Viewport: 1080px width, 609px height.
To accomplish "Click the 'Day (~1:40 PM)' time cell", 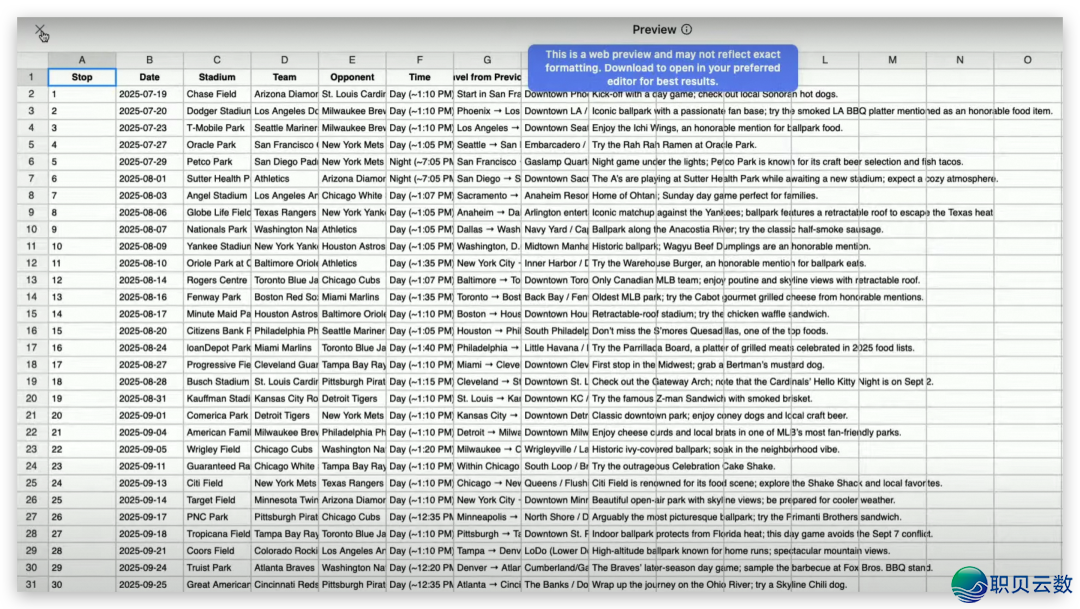I will coord(419,348).
